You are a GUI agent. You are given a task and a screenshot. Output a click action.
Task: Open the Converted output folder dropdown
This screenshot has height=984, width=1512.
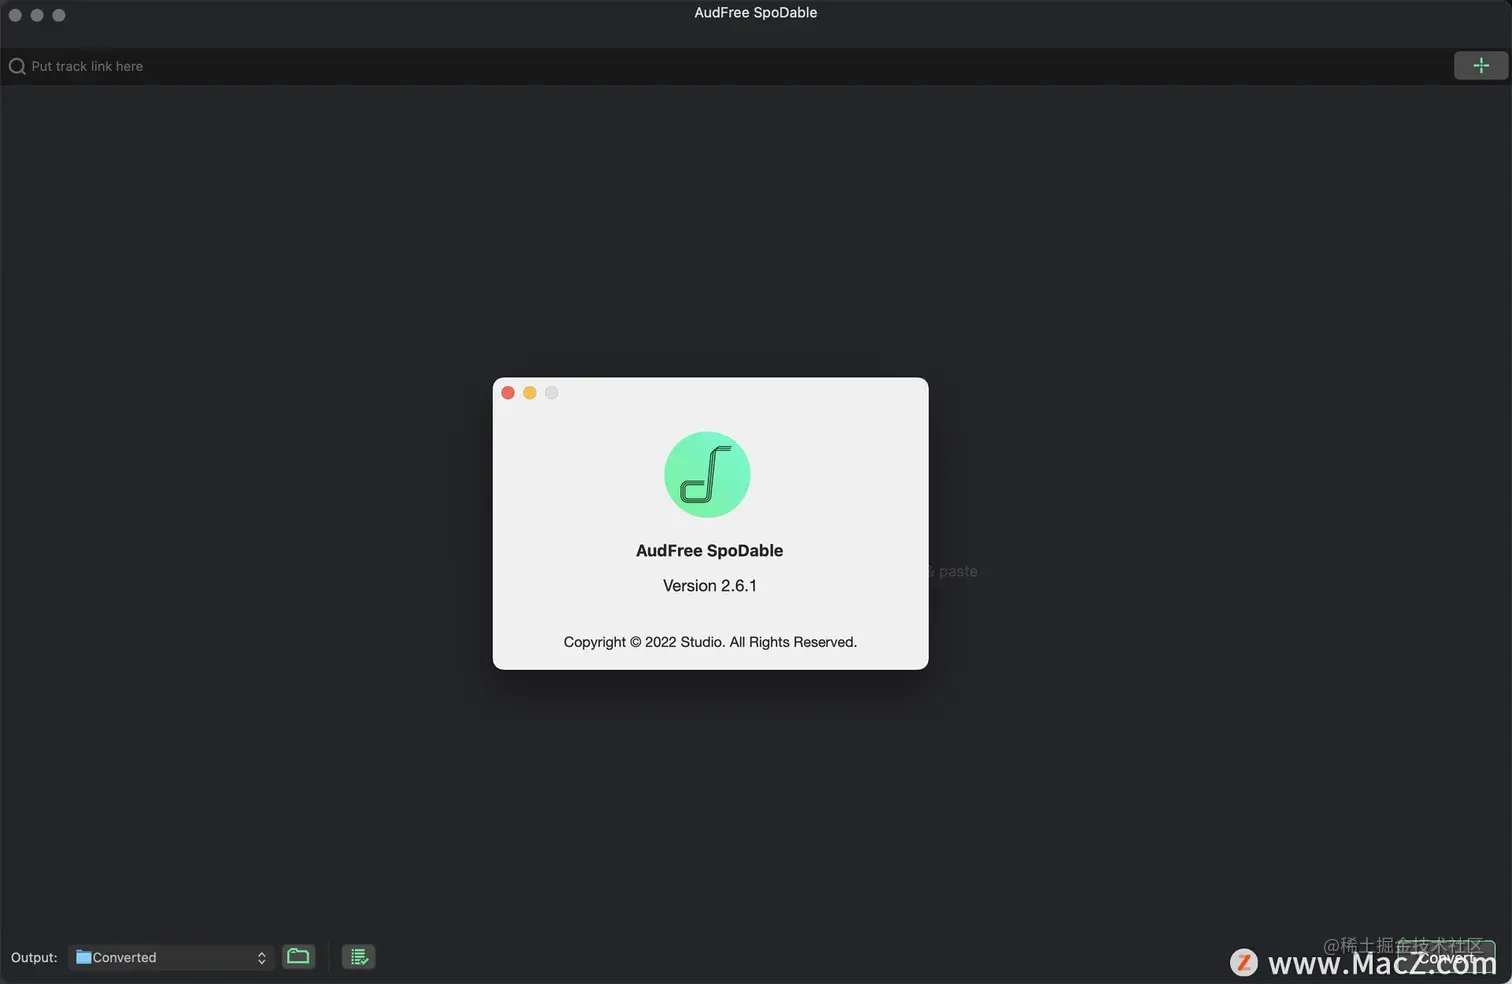click(x=171, y=957)
